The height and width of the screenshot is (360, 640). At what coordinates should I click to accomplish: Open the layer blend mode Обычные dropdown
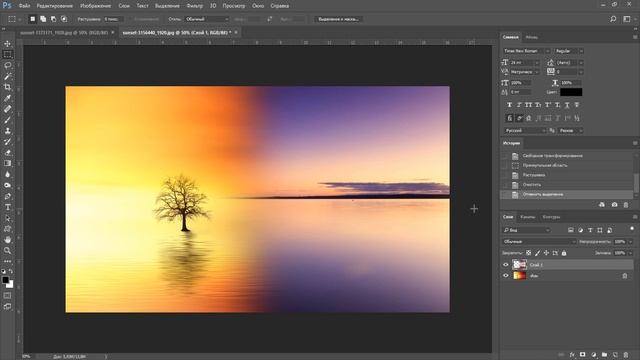pos(539,242)
